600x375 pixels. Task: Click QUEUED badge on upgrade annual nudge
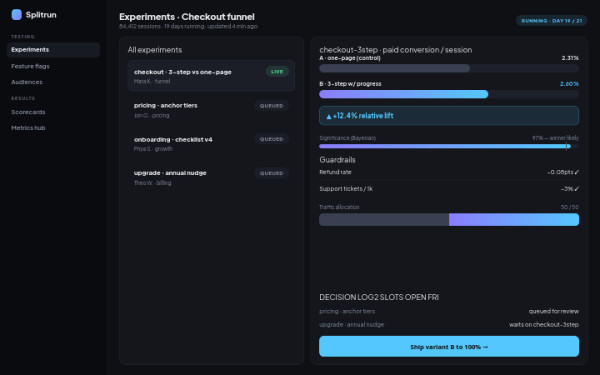(x=271, y=173)
